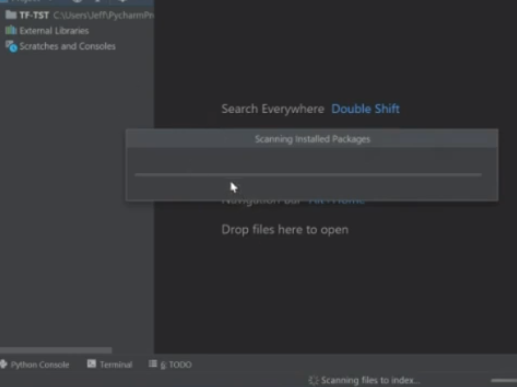
Task: Click the External Libraries icon
Action: [11, 30]
